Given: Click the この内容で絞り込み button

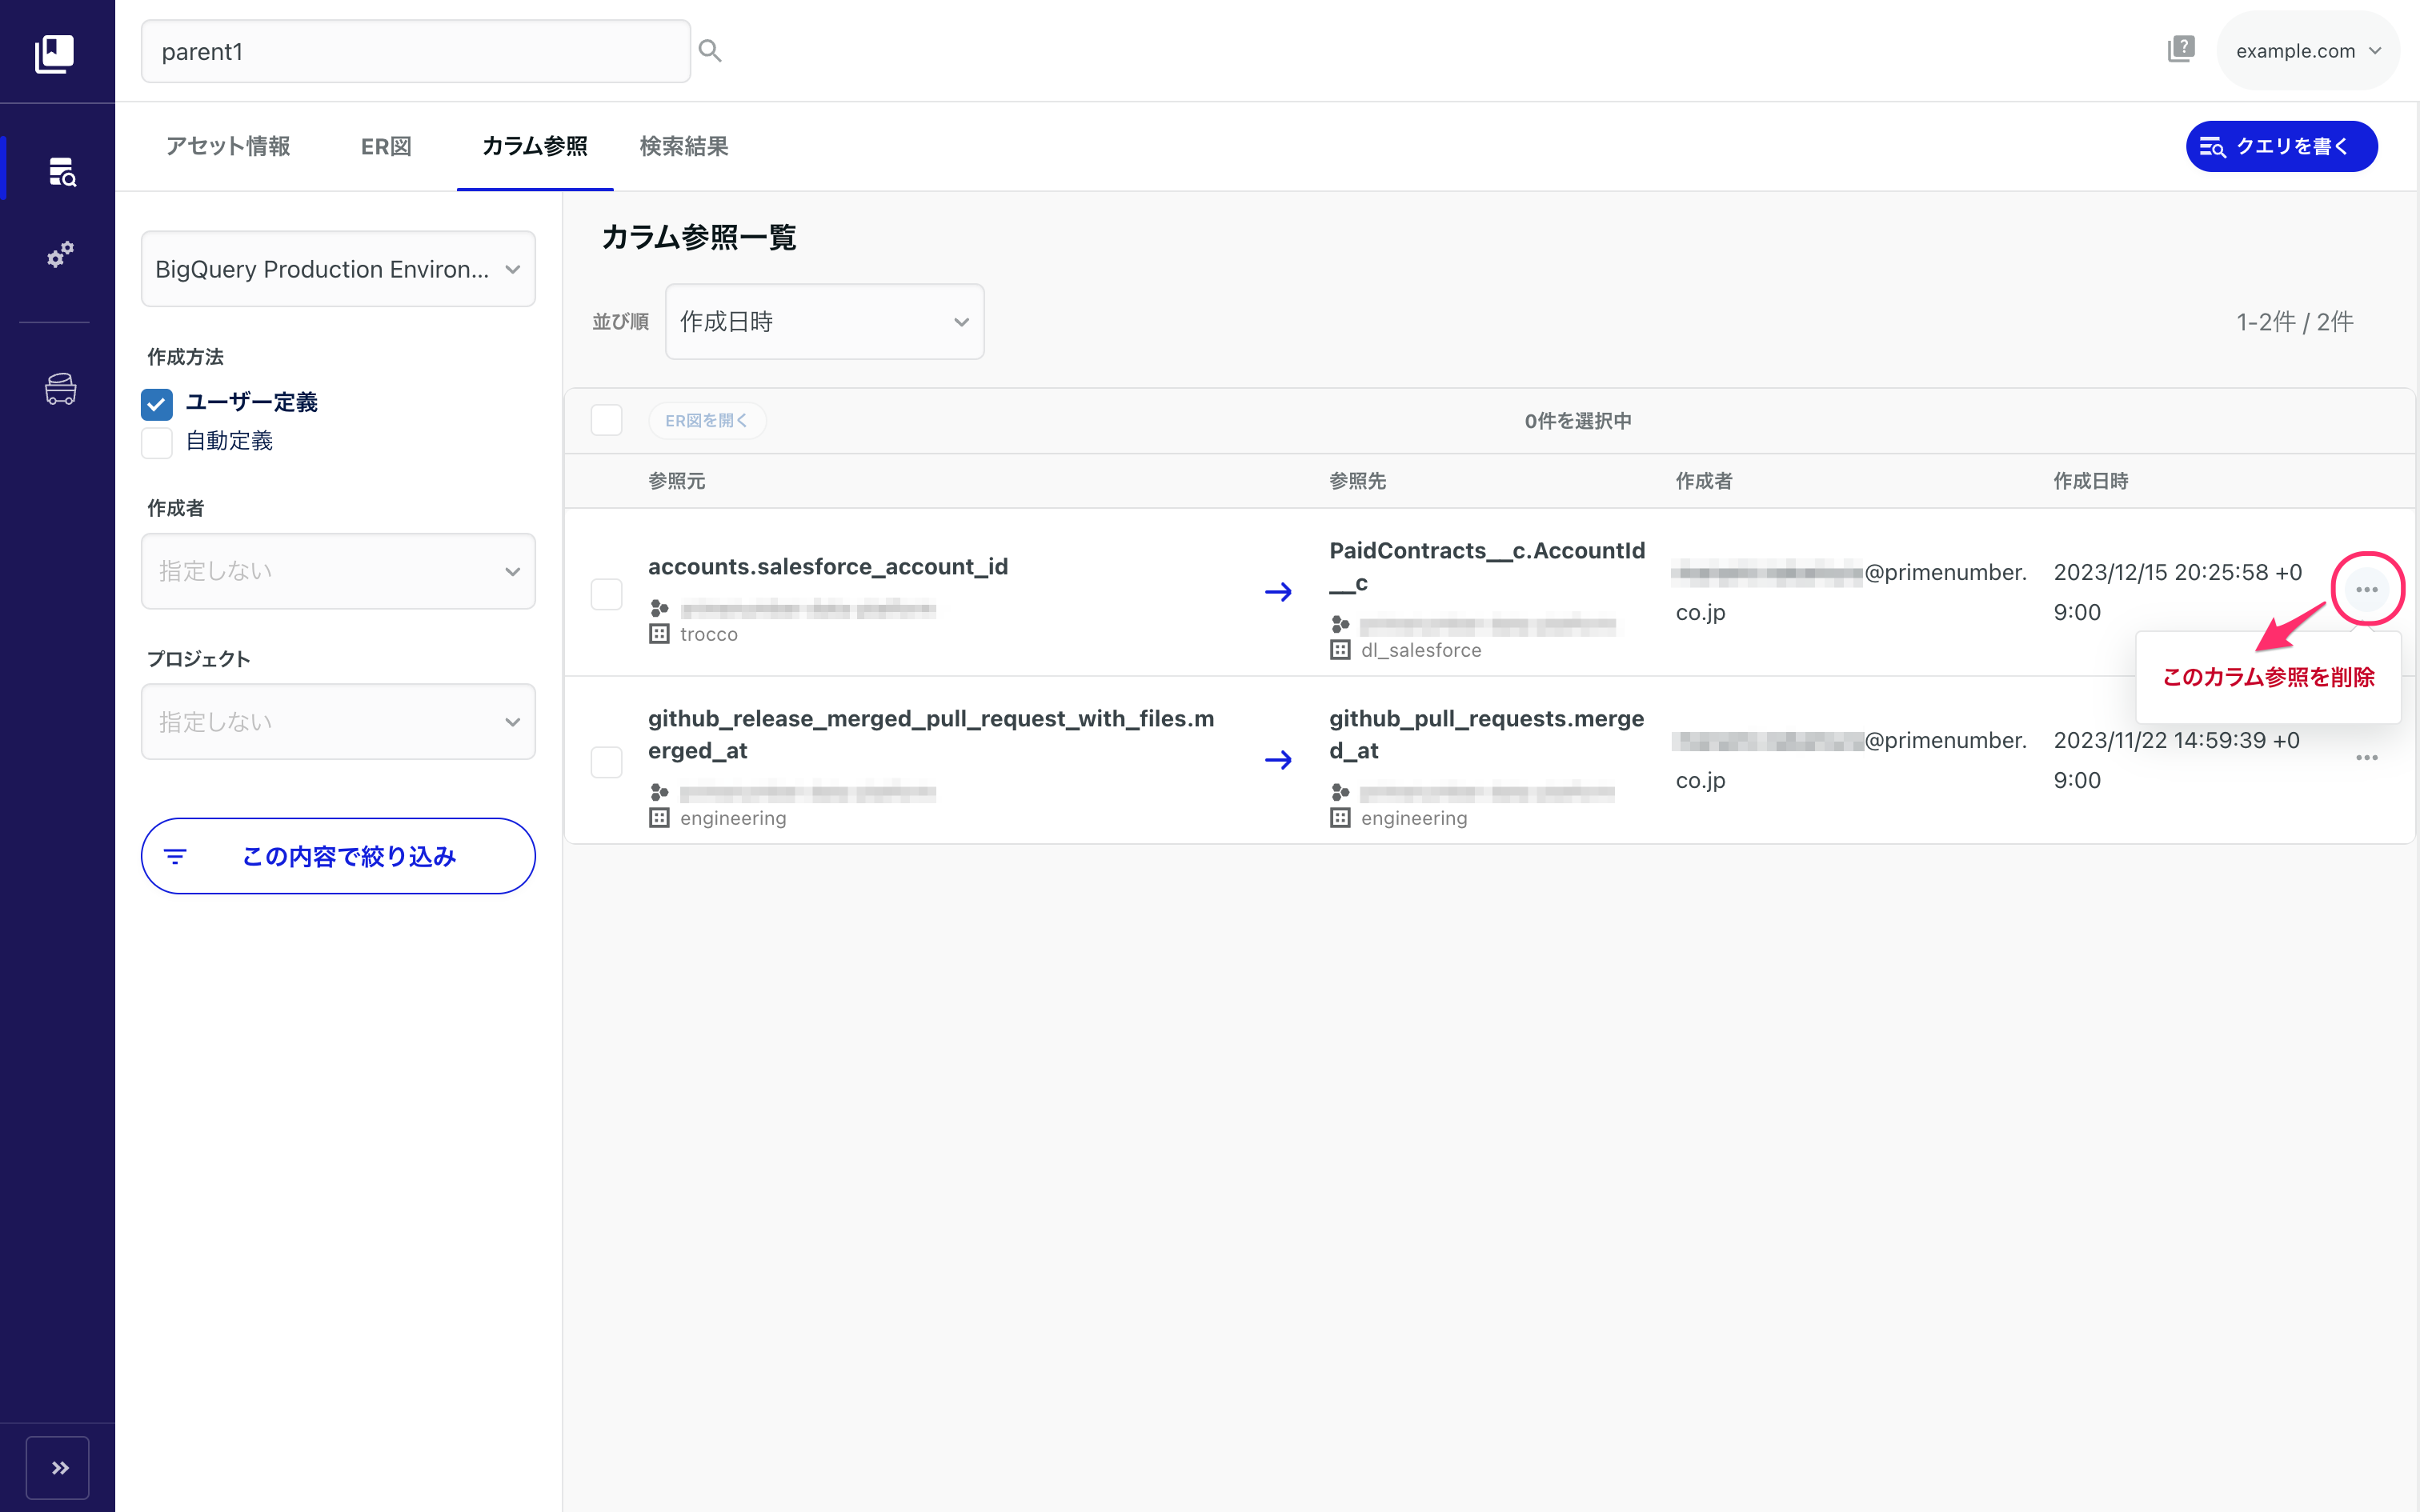Looking at the screenshot, I should coord(338,856).
